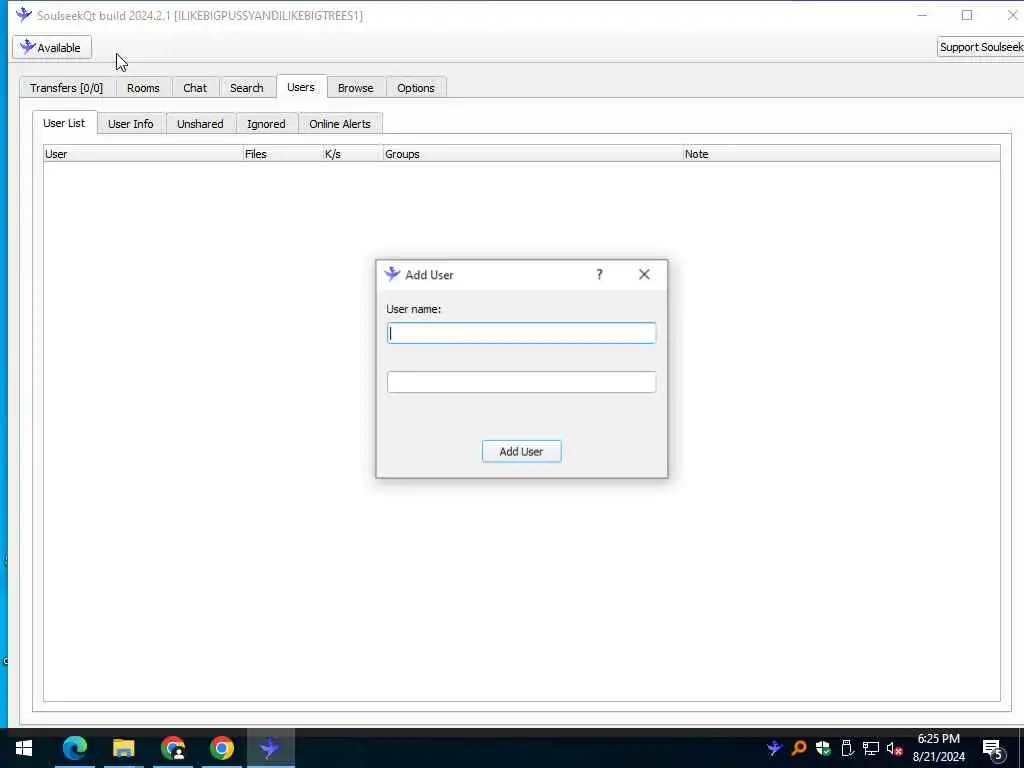Open Google Chrome from the taskbar
Viewport: 1024px width, 768px height.
coord(222,748)
